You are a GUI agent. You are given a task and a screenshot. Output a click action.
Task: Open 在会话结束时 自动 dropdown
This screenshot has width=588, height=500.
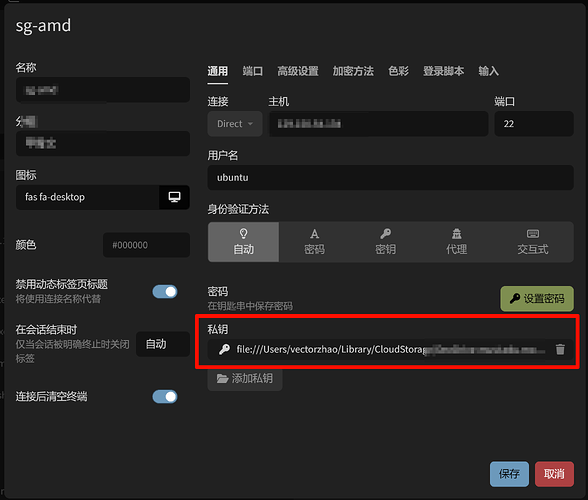(163, 344)
